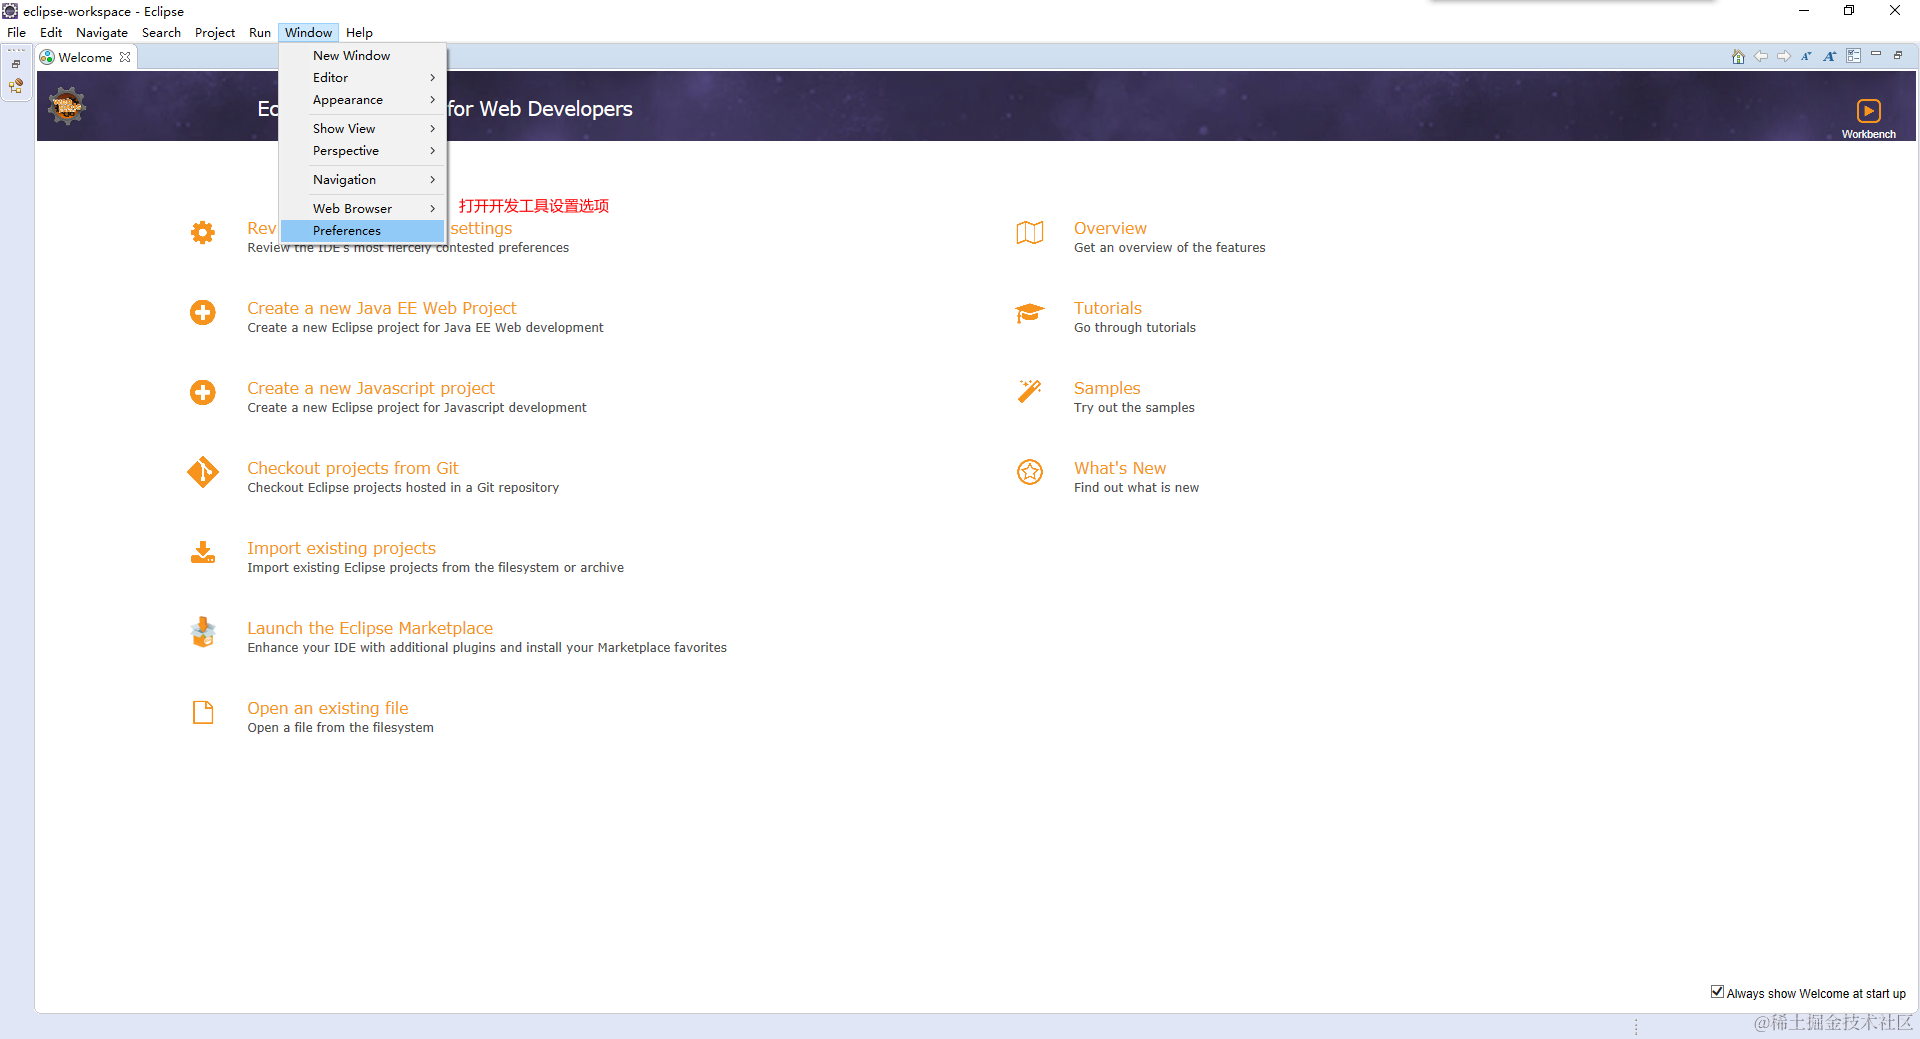
Task: Click the plus icon for Javascript project
Action: pos(203,393)
